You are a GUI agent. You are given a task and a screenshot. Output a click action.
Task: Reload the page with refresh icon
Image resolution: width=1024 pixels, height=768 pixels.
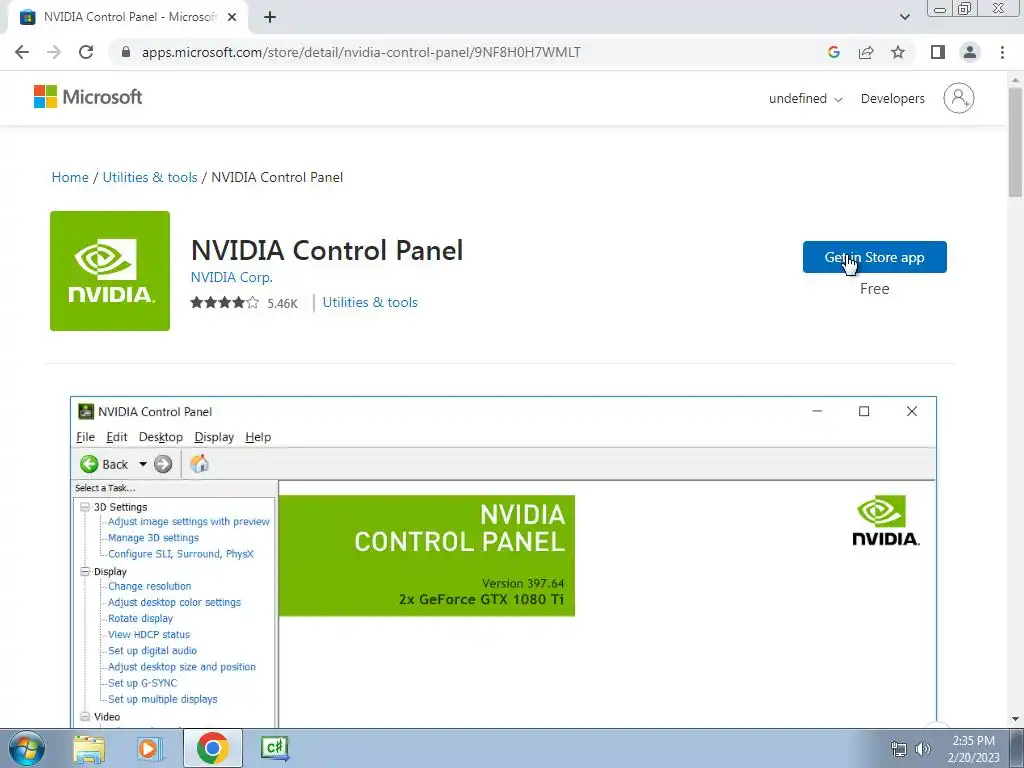(86, 52)
